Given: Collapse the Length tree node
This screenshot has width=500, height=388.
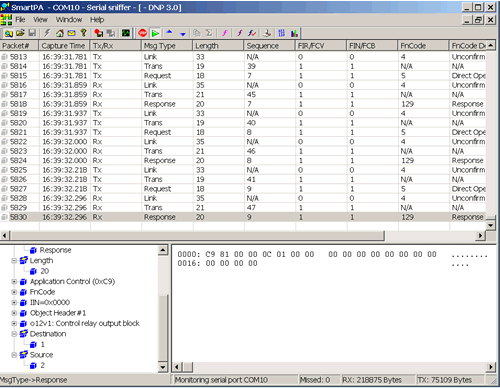Looking at the screenshot, I should (14, 261).
